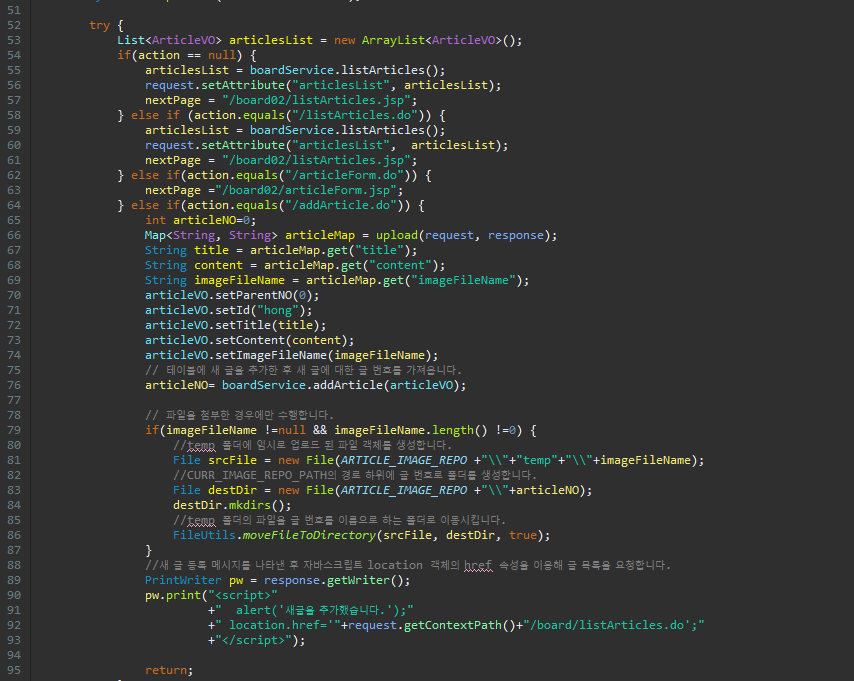Click 'articleVO.setImageFileName' on line 74

coord(236,355)
